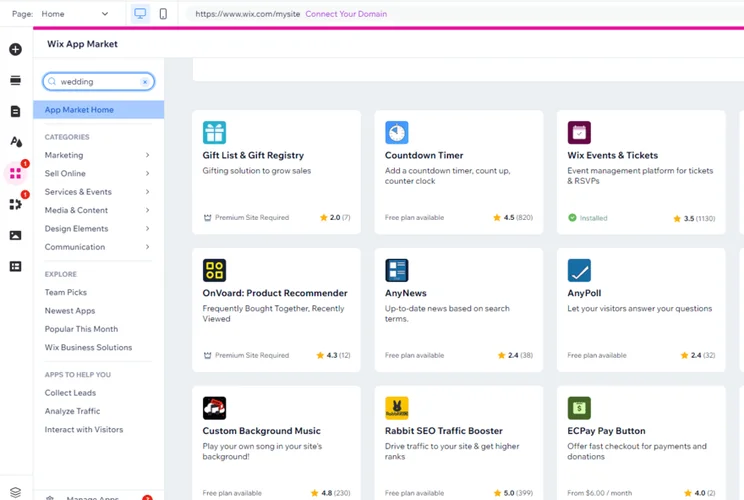
Task: Click Wix Events 3.5 rating
Action: 694,219
